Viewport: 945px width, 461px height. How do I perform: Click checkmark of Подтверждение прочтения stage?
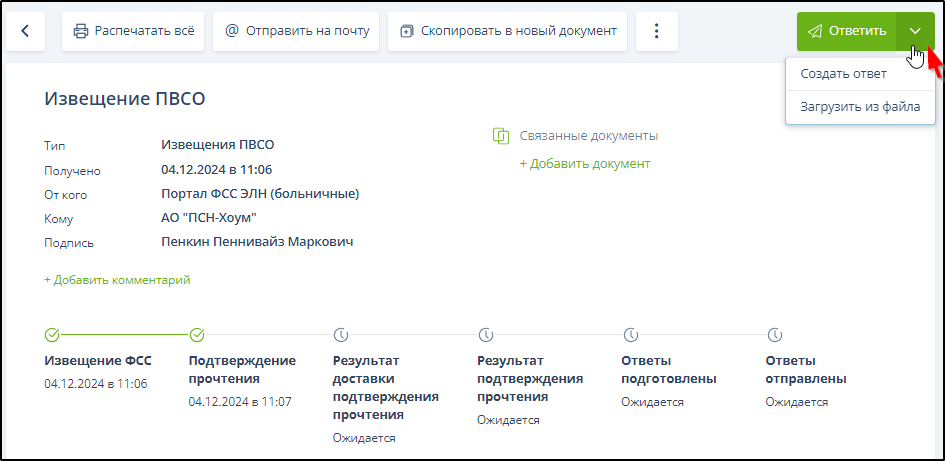(x=197, y=334)
